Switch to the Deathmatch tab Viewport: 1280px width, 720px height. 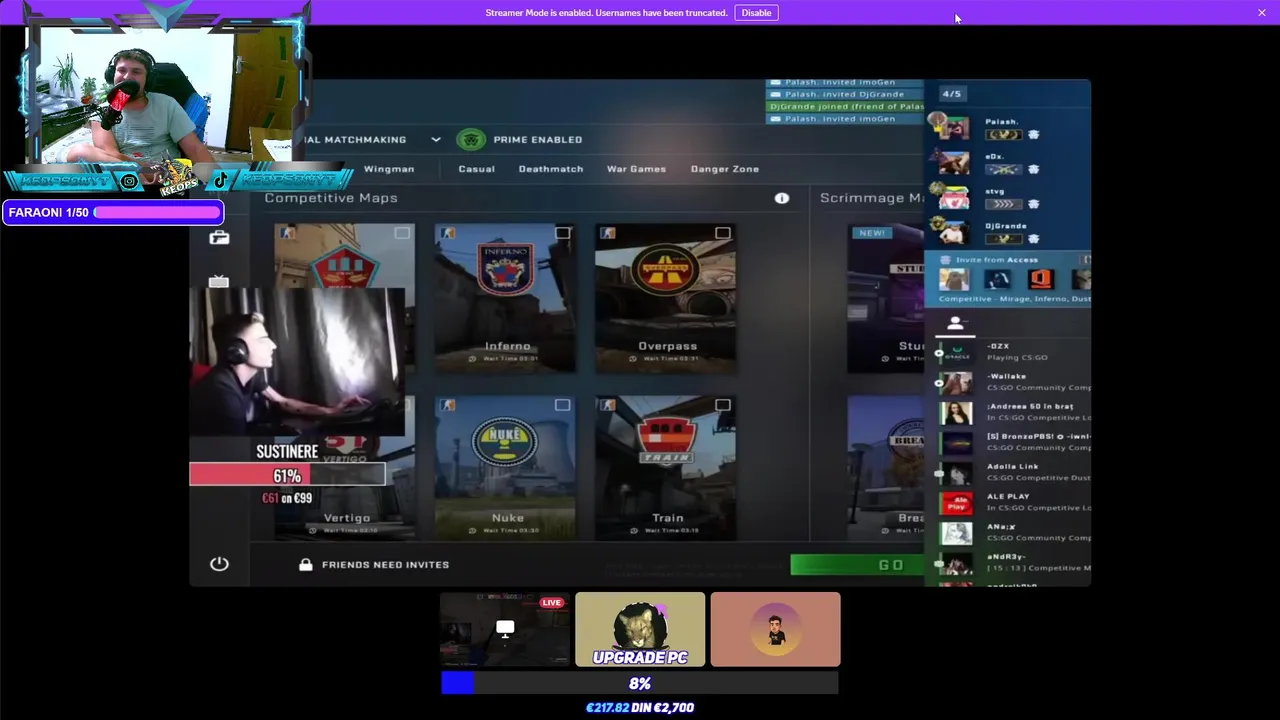coord(551,169)
